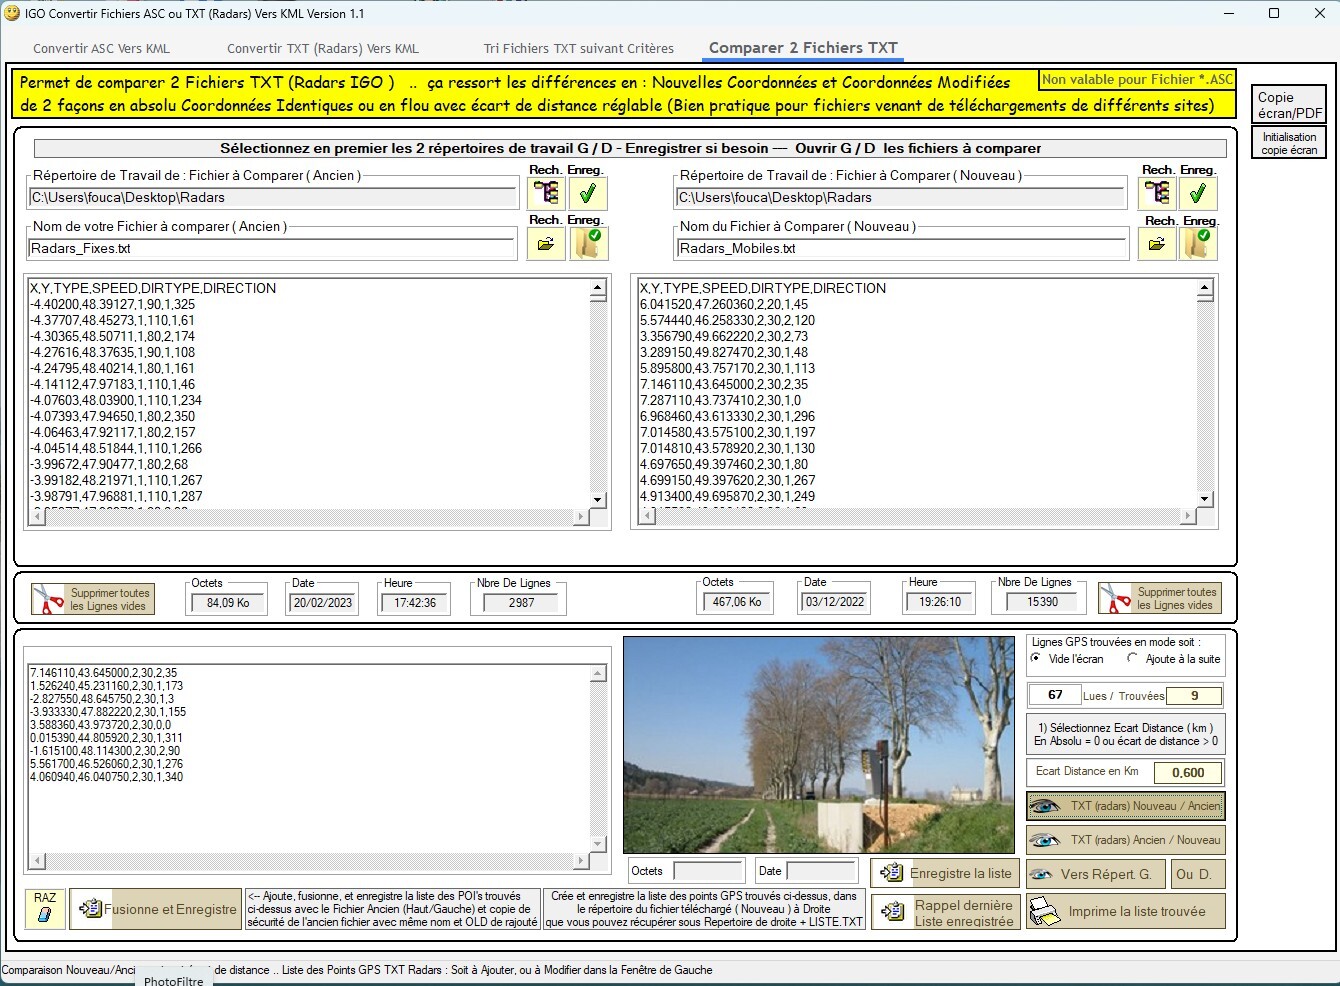Click the 84,09 Ko Octets value
Viewport: 1340px width, 986px height.
pos(228,603)
